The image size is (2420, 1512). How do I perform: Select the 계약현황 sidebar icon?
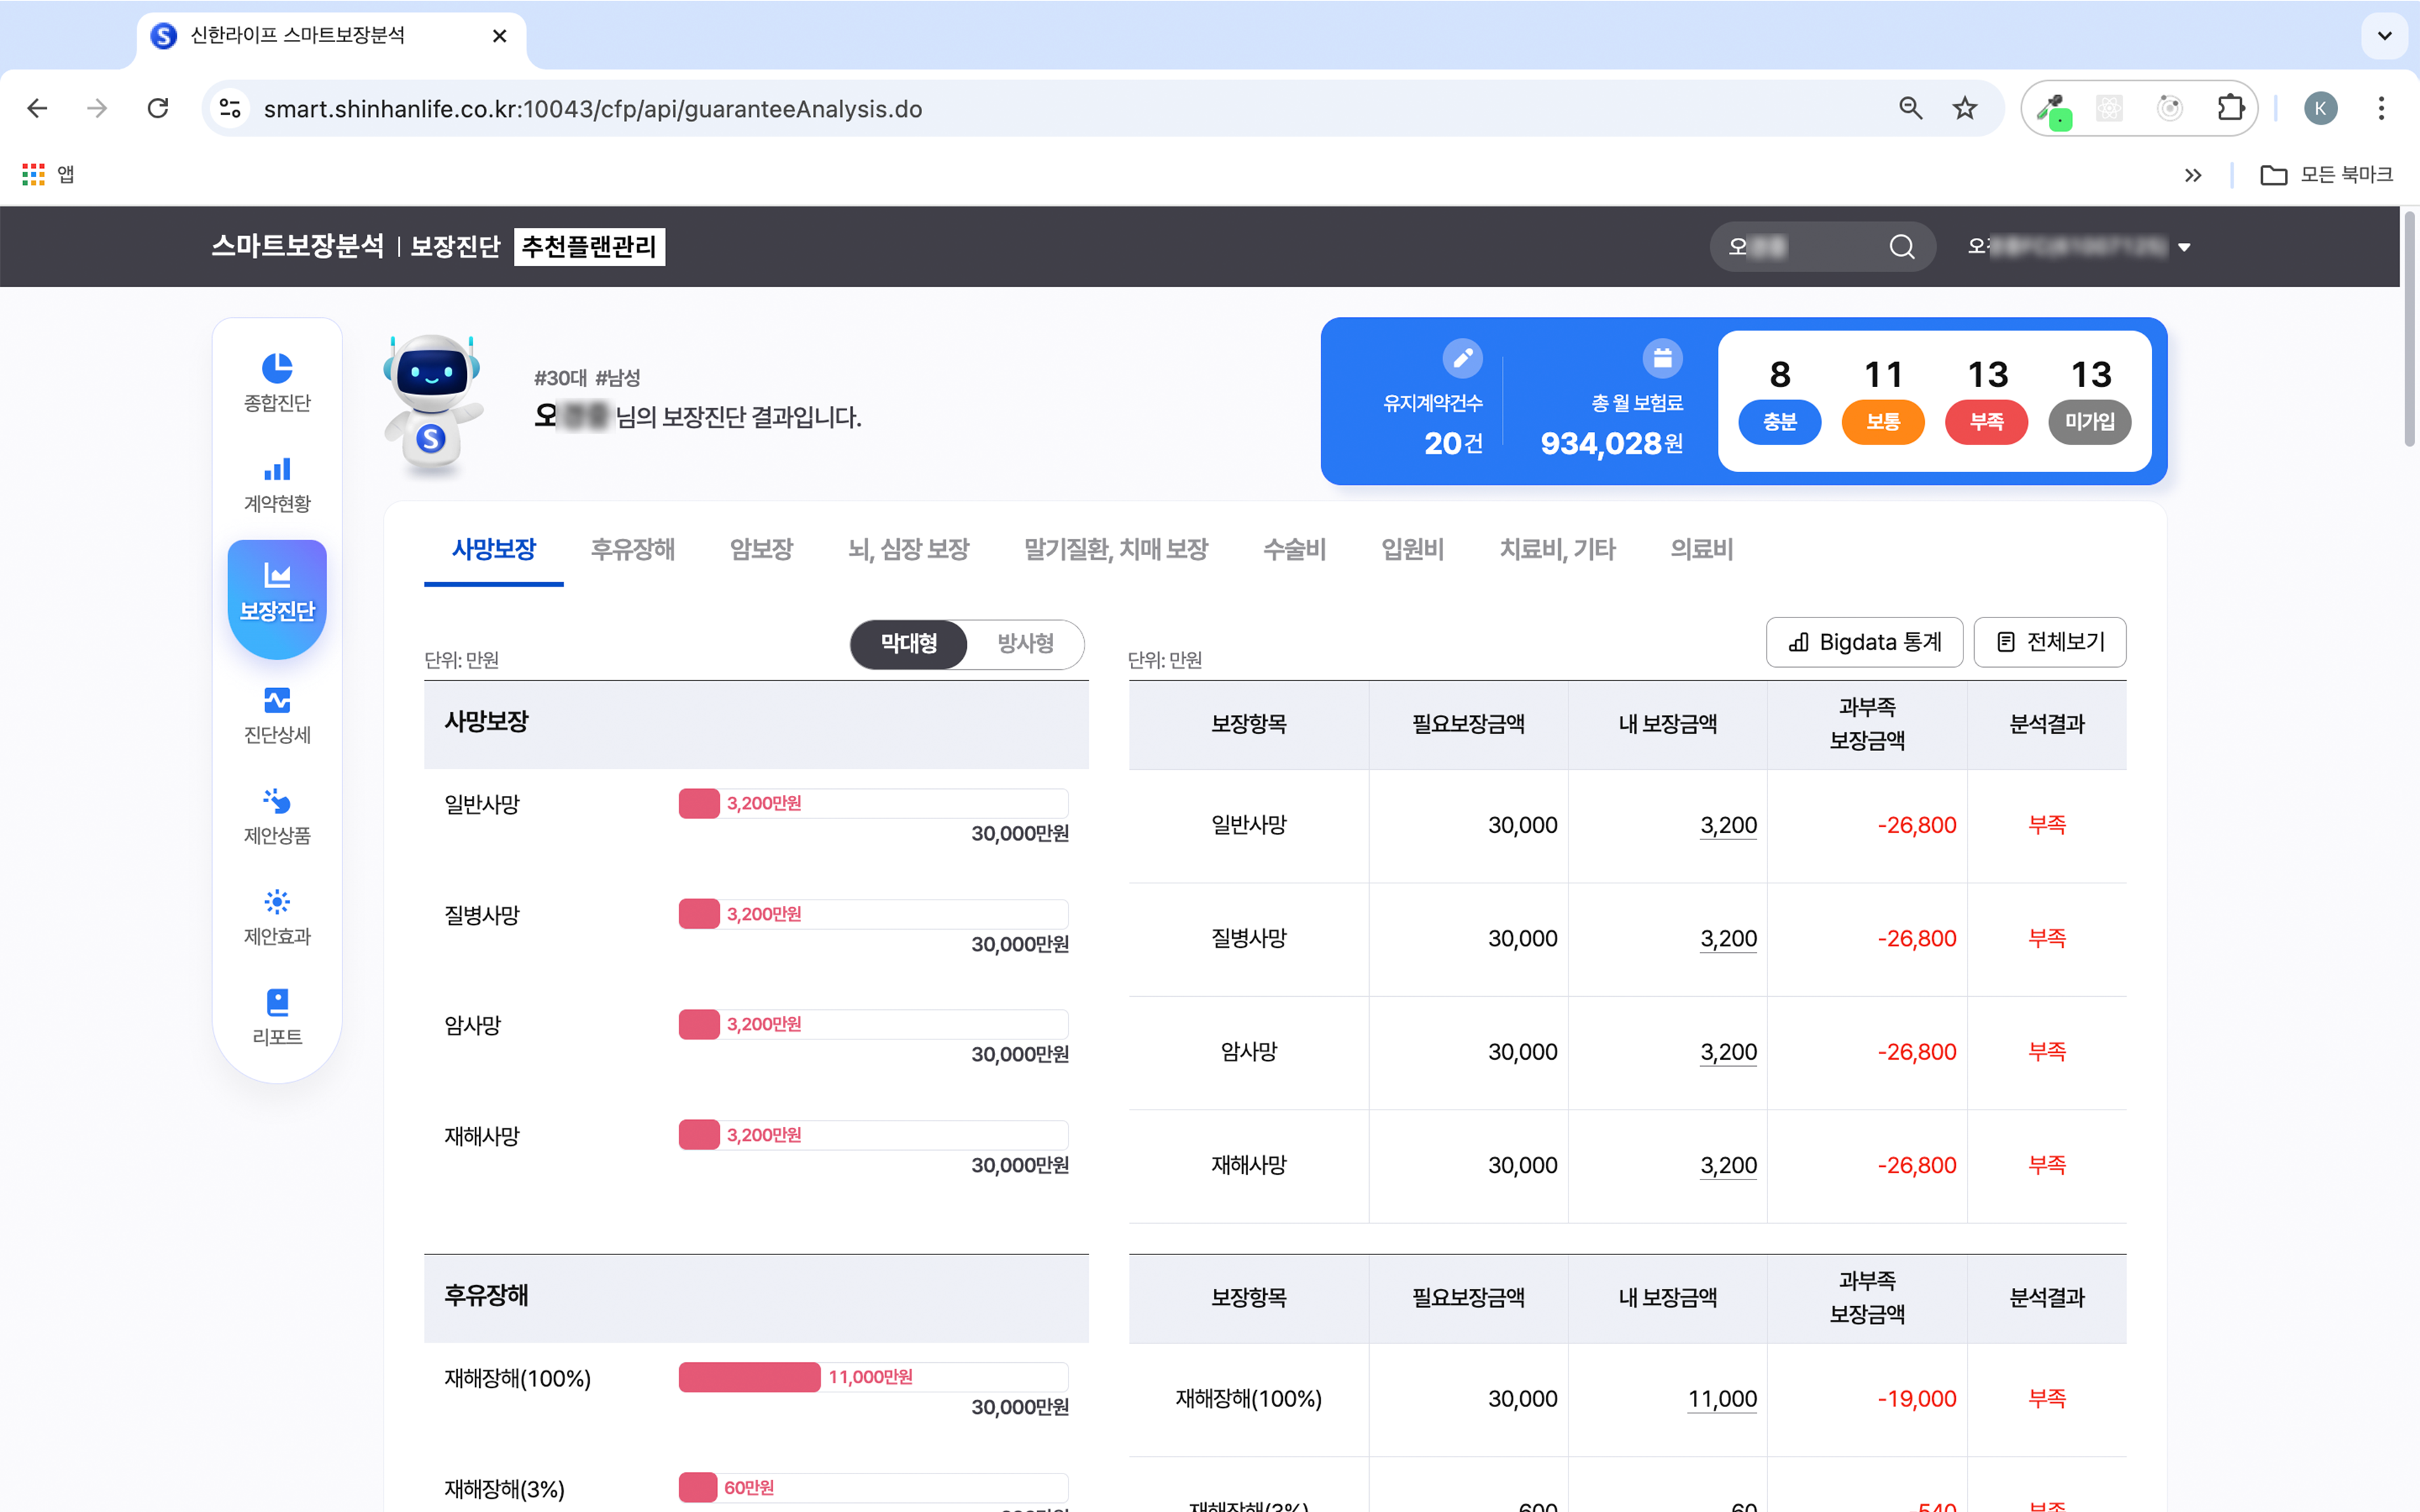pos(277,482)
